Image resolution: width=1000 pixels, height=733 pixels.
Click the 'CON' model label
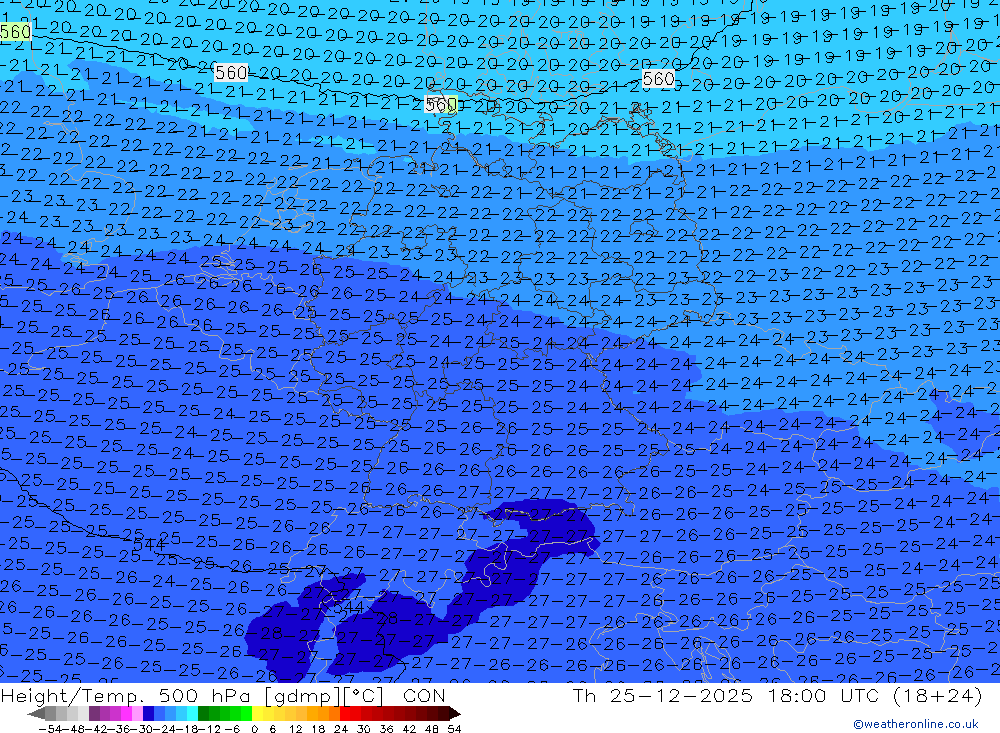424,696
